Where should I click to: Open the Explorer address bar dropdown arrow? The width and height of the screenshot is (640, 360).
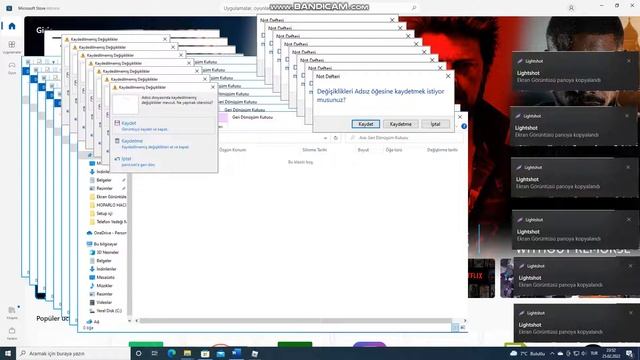click(x=325, y=138)
